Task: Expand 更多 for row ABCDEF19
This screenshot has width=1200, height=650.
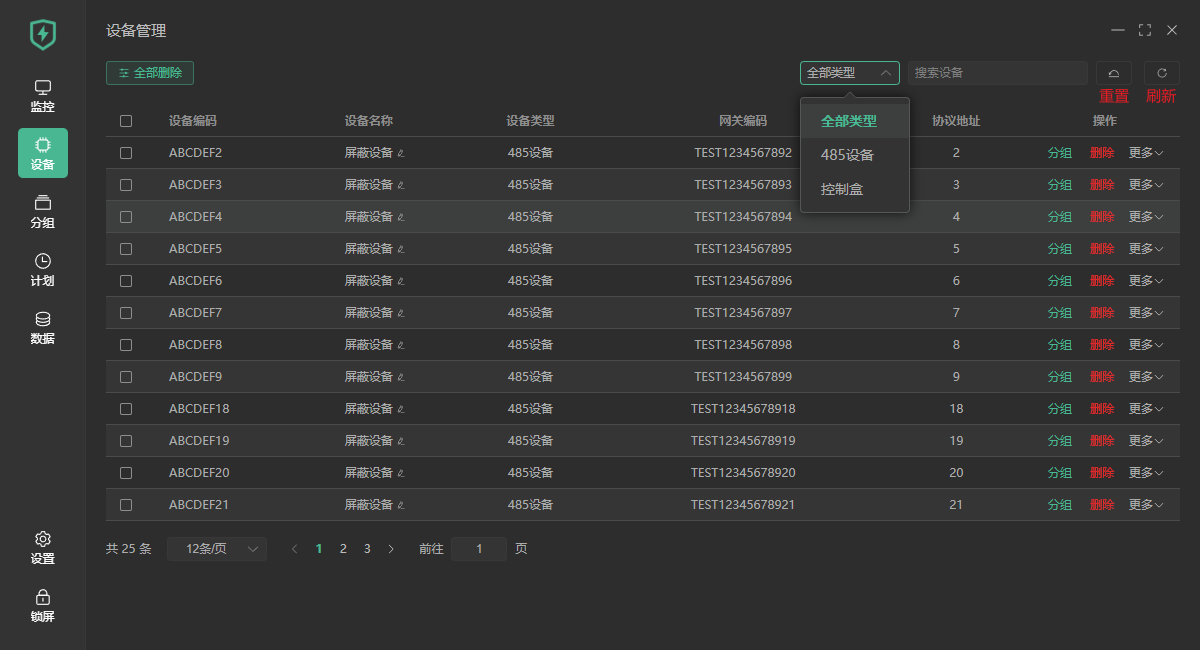Action: pyautogui.click(x=1146, y=441)
